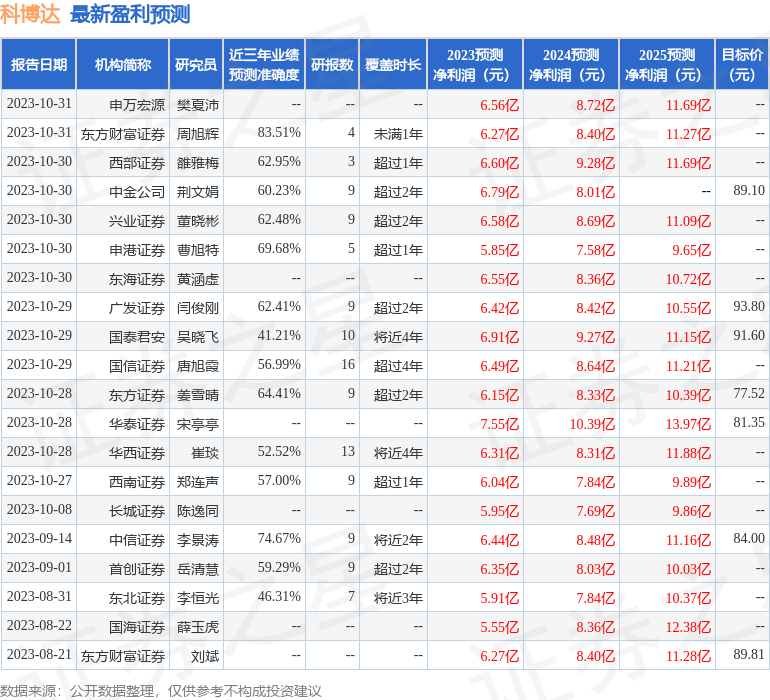
Task: Select the 2024预测净利润 column header
Action: [571, 64]
